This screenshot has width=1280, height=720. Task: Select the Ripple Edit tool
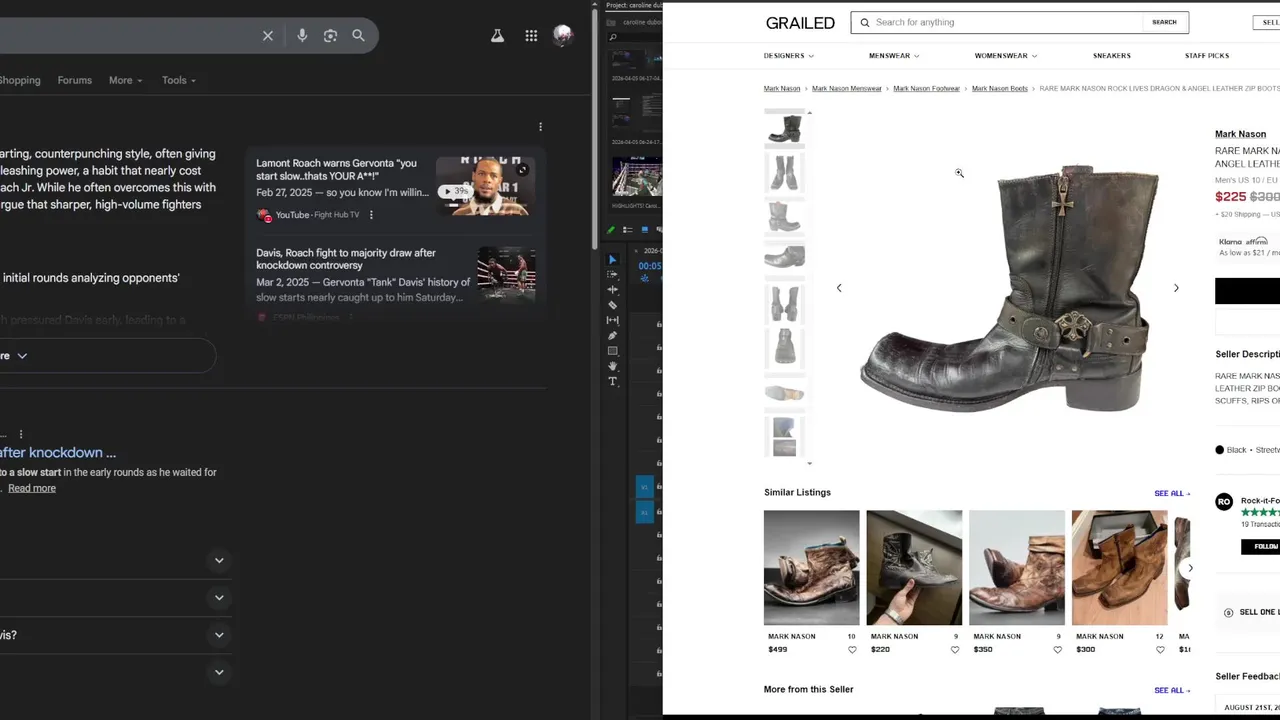pyautogui.click(x=613, y=290)
